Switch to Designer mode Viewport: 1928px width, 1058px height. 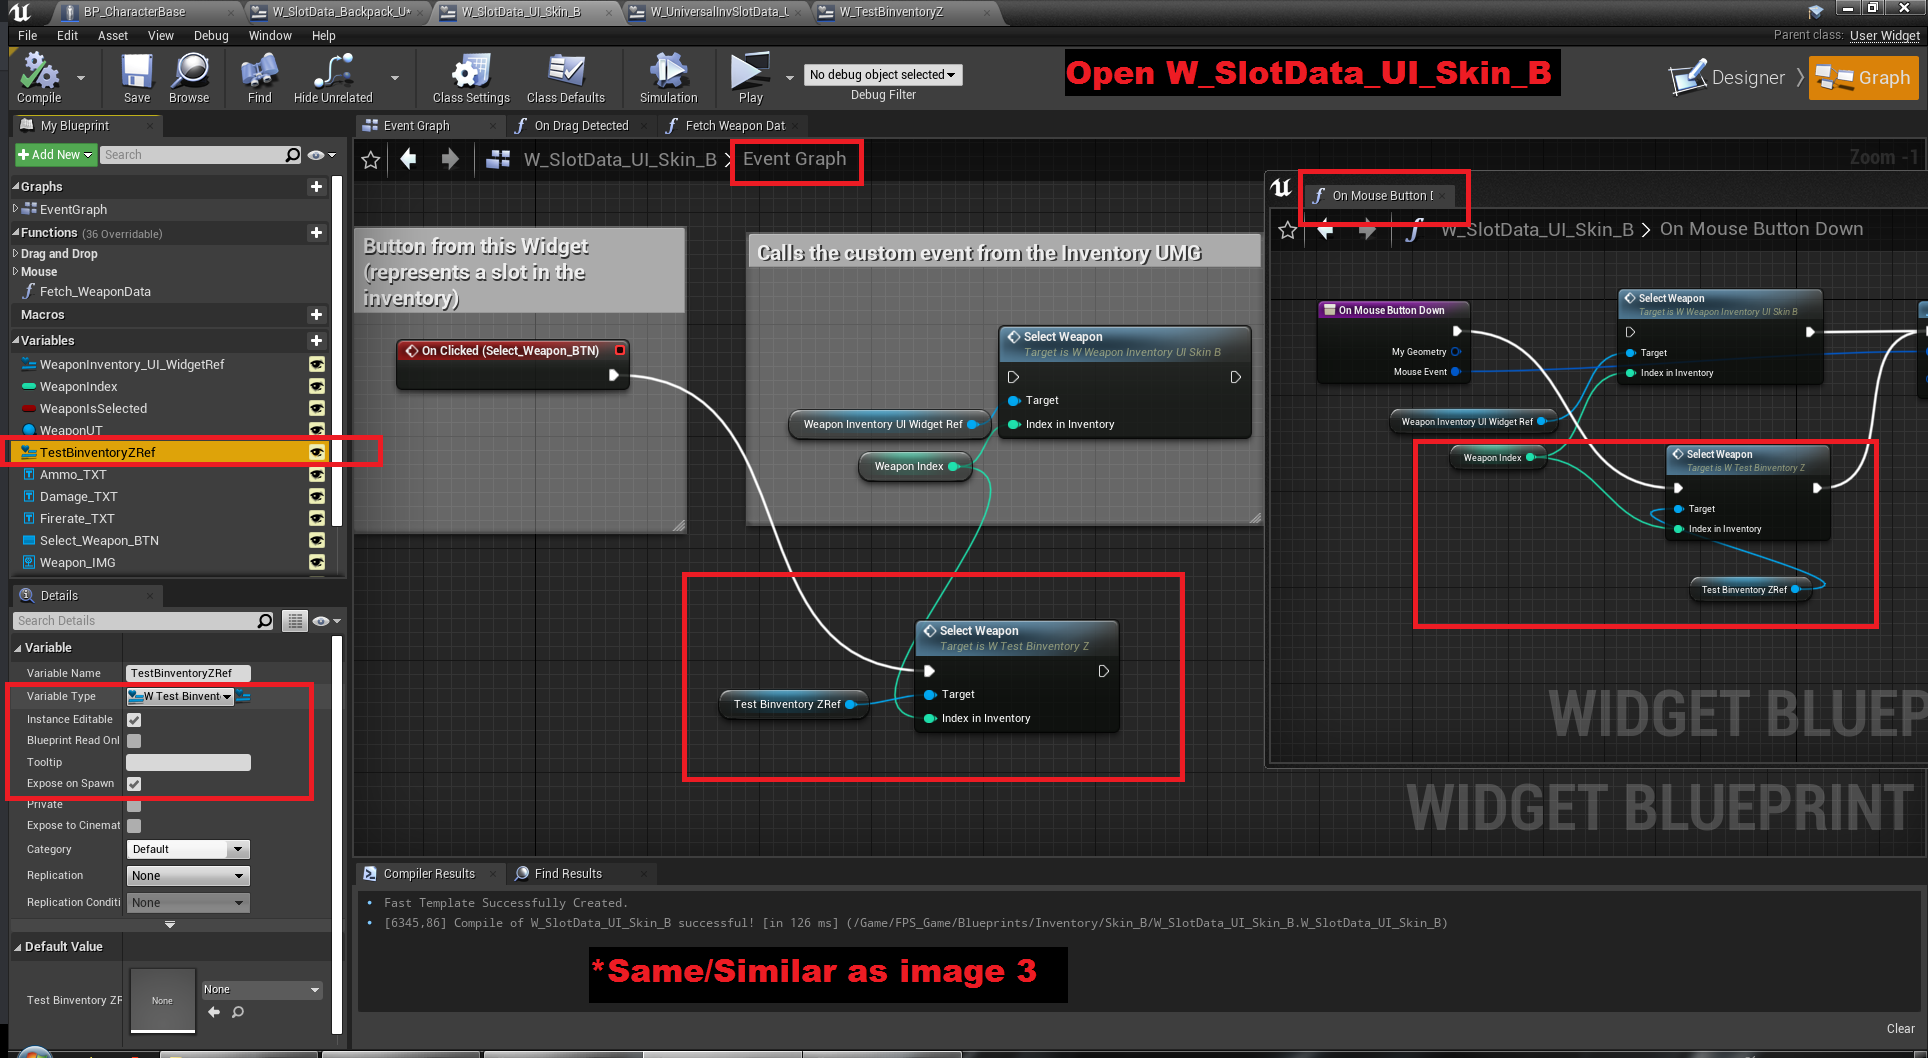(1729, 78)
